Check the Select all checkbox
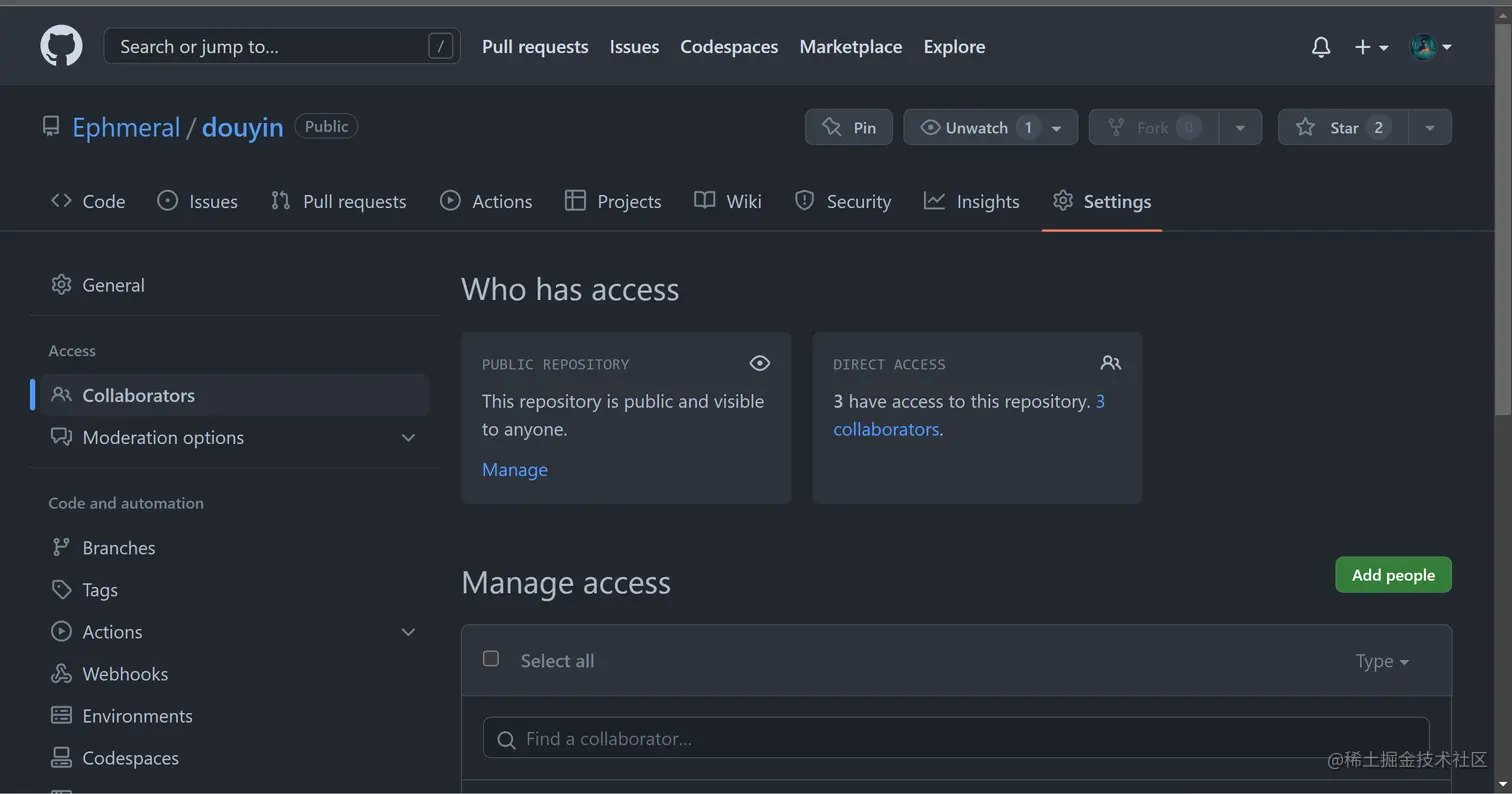Image resolution: width=1512 pixels, height=794 pixels. (491, 658)
